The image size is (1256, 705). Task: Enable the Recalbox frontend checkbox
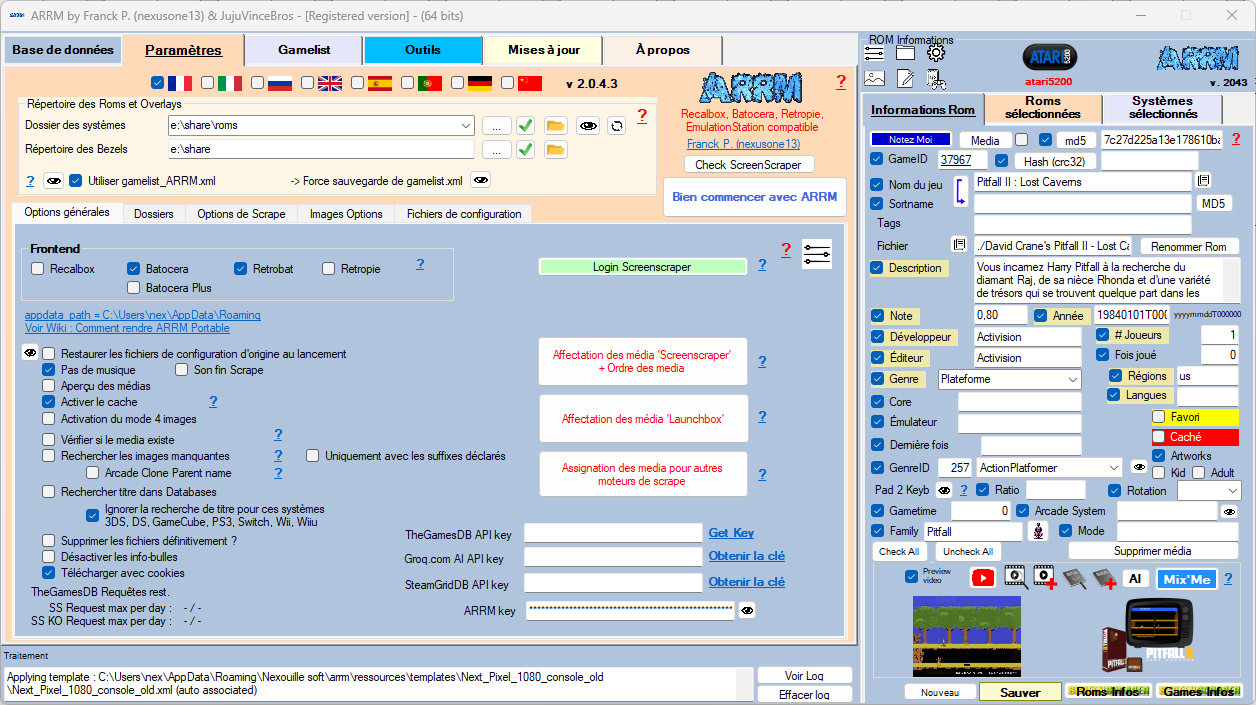point(38,268)
